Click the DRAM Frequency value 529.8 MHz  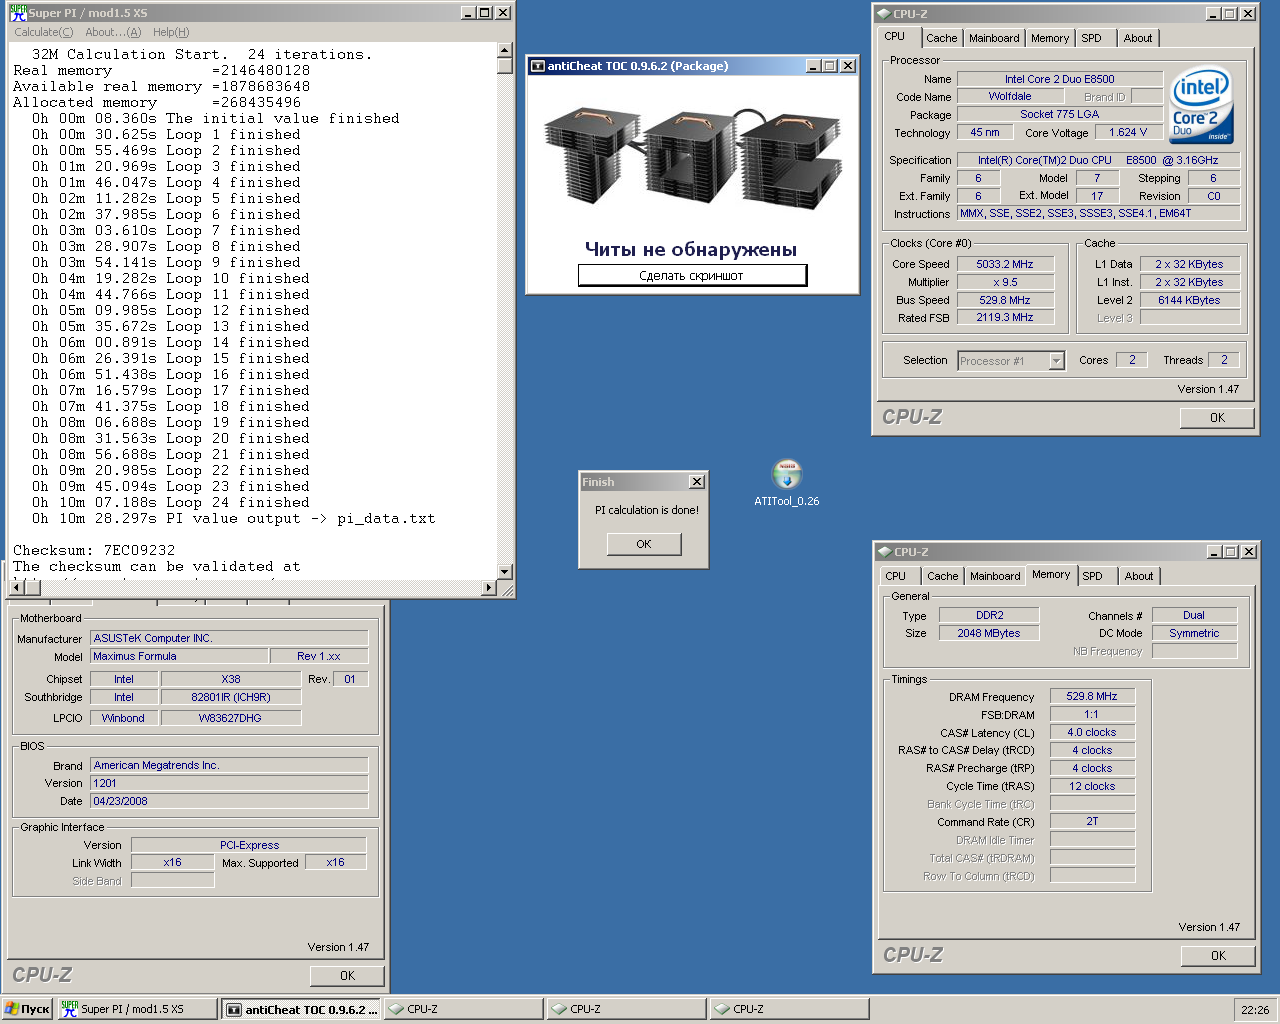(1092, 696)
